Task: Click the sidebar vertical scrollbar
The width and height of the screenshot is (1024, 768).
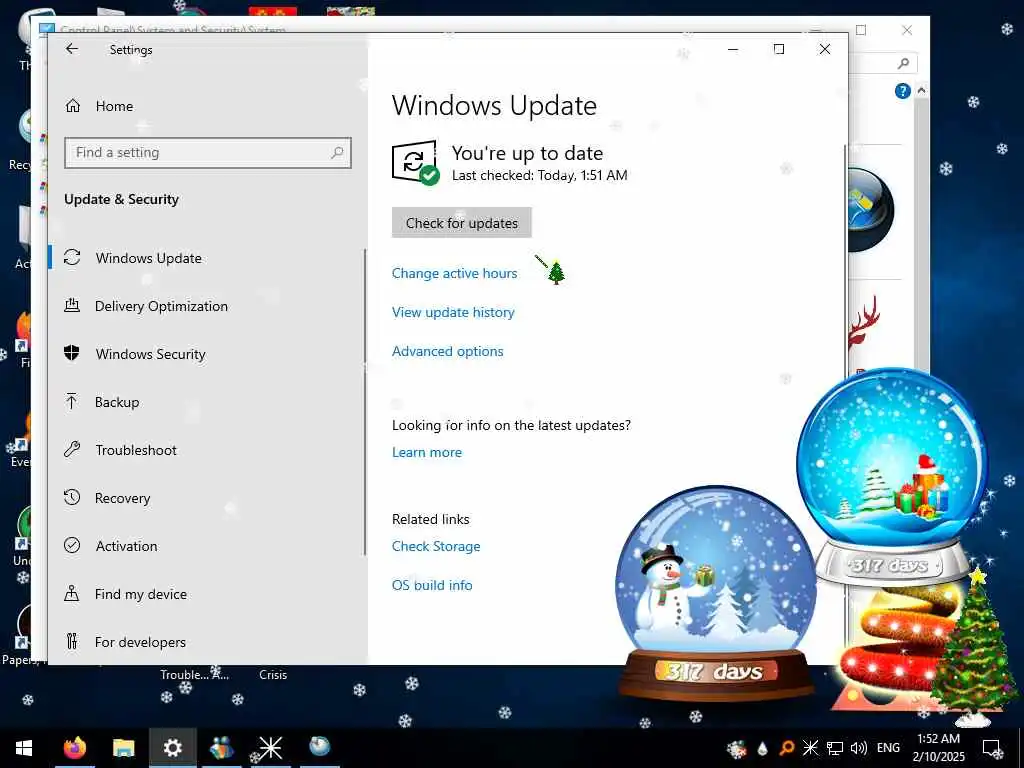Action: (365, 402)
